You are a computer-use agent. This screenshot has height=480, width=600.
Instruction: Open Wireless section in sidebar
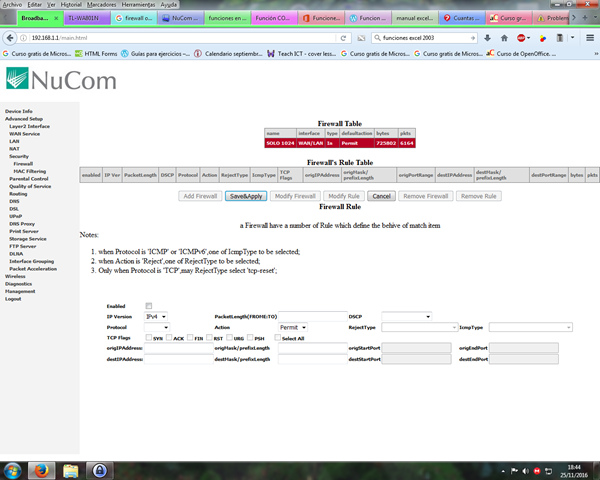click(15, 276)
